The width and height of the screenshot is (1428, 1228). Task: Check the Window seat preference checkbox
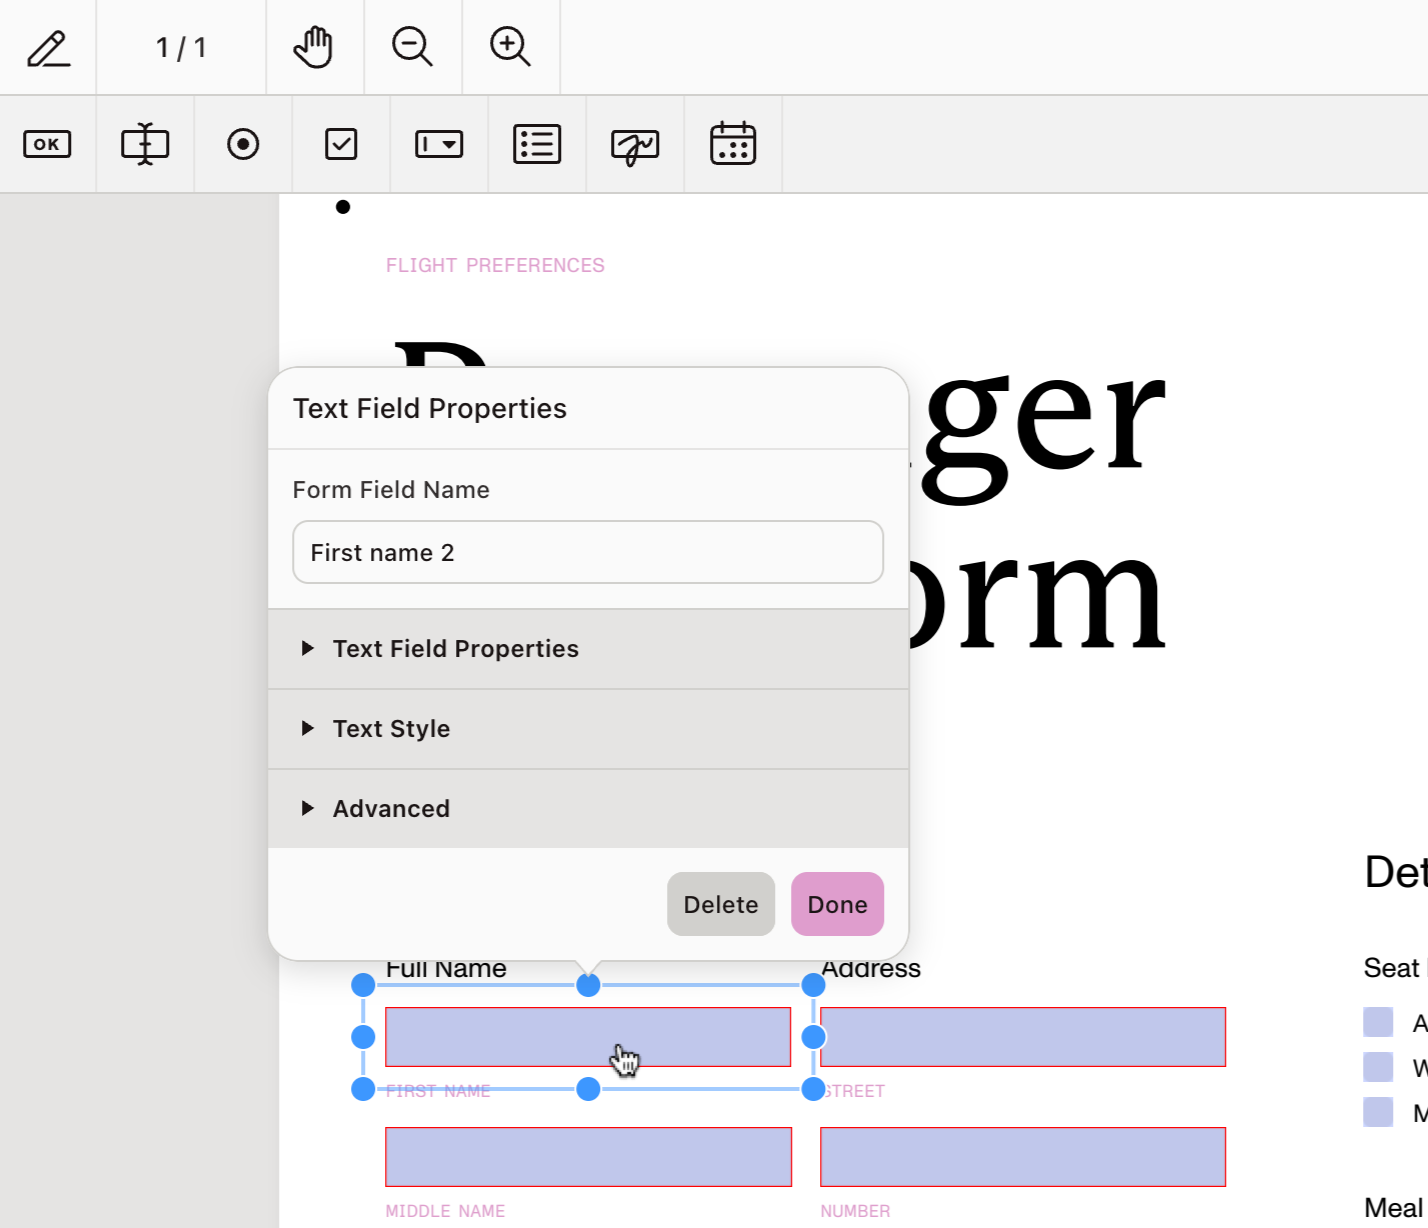pyautogui.click(x=1377, y=1066)
